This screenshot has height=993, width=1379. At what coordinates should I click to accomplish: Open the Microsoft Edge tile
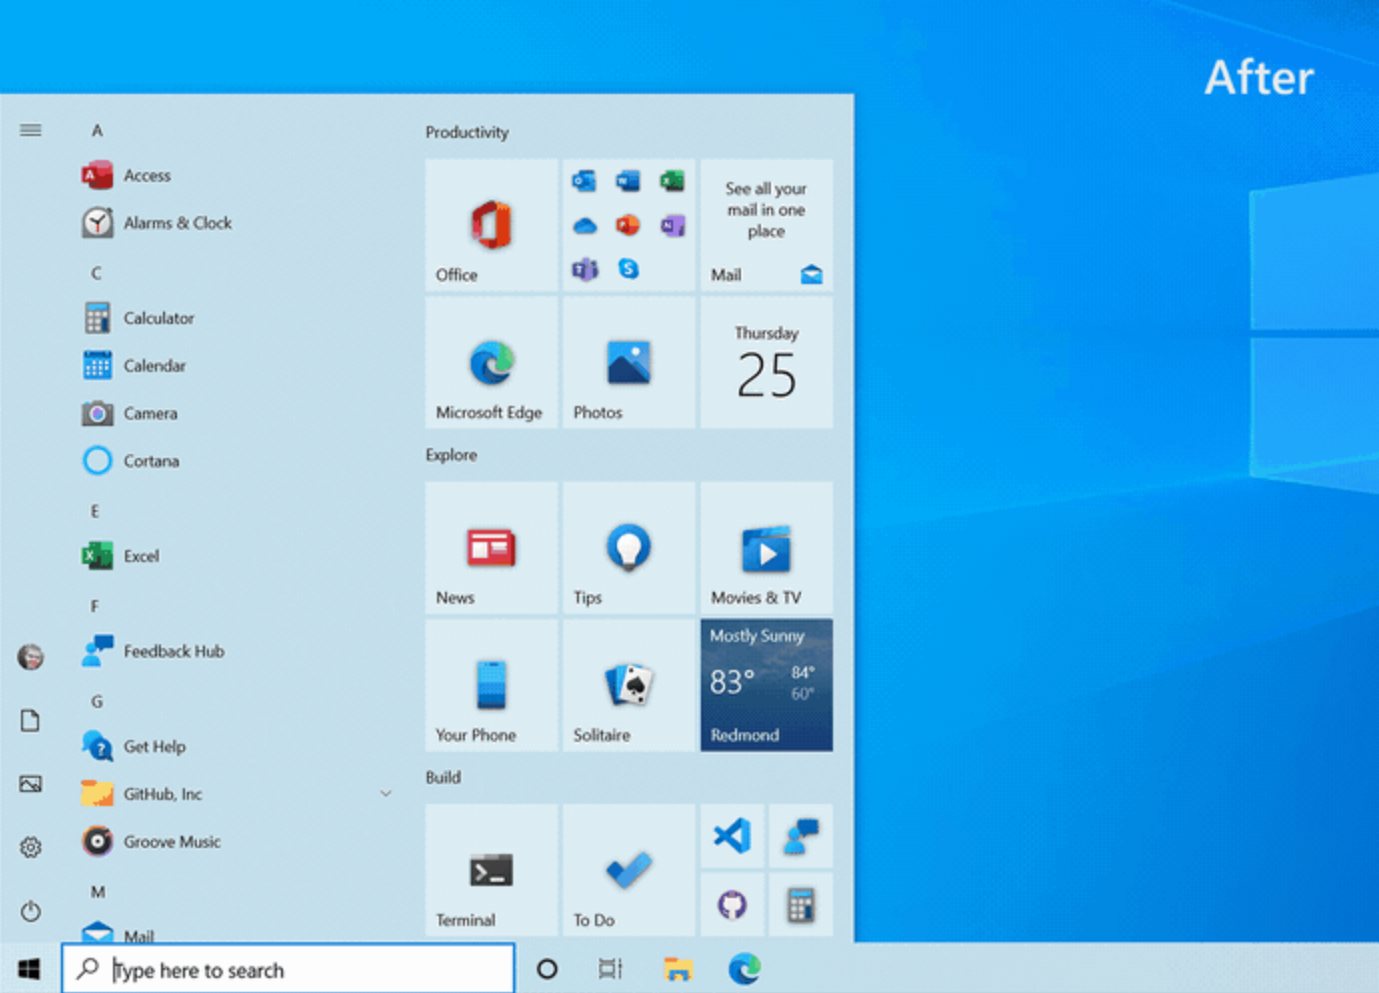tap(491, 363)
